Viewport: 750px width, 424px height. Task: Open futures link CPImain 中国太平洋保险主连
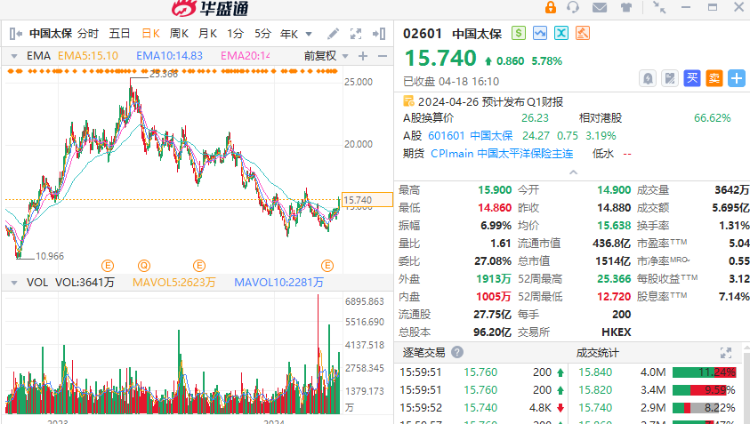pos(502,154)
